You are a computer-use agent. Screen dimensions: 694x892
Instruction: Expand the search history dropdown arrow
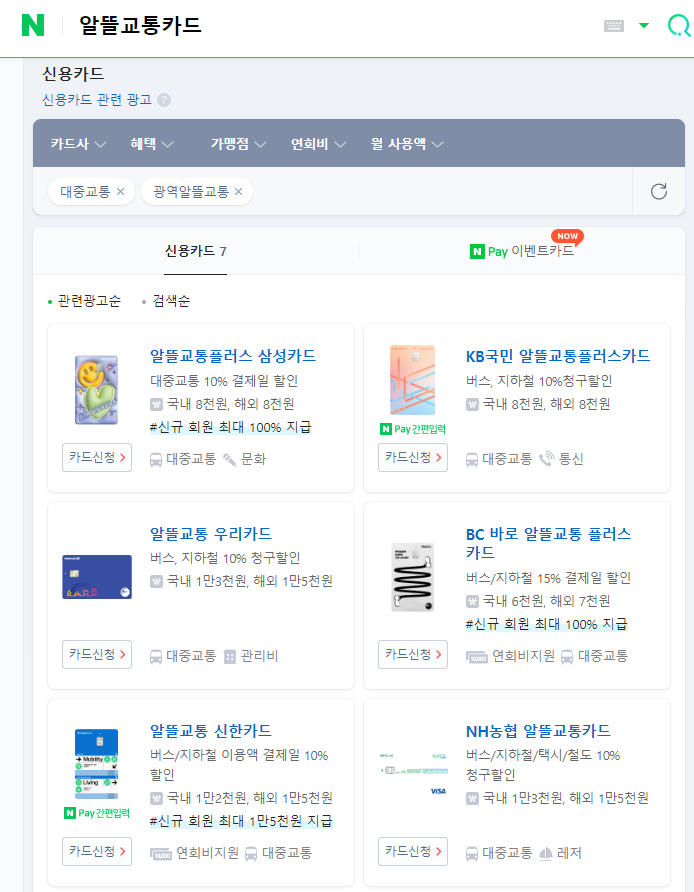pos(644,26)
